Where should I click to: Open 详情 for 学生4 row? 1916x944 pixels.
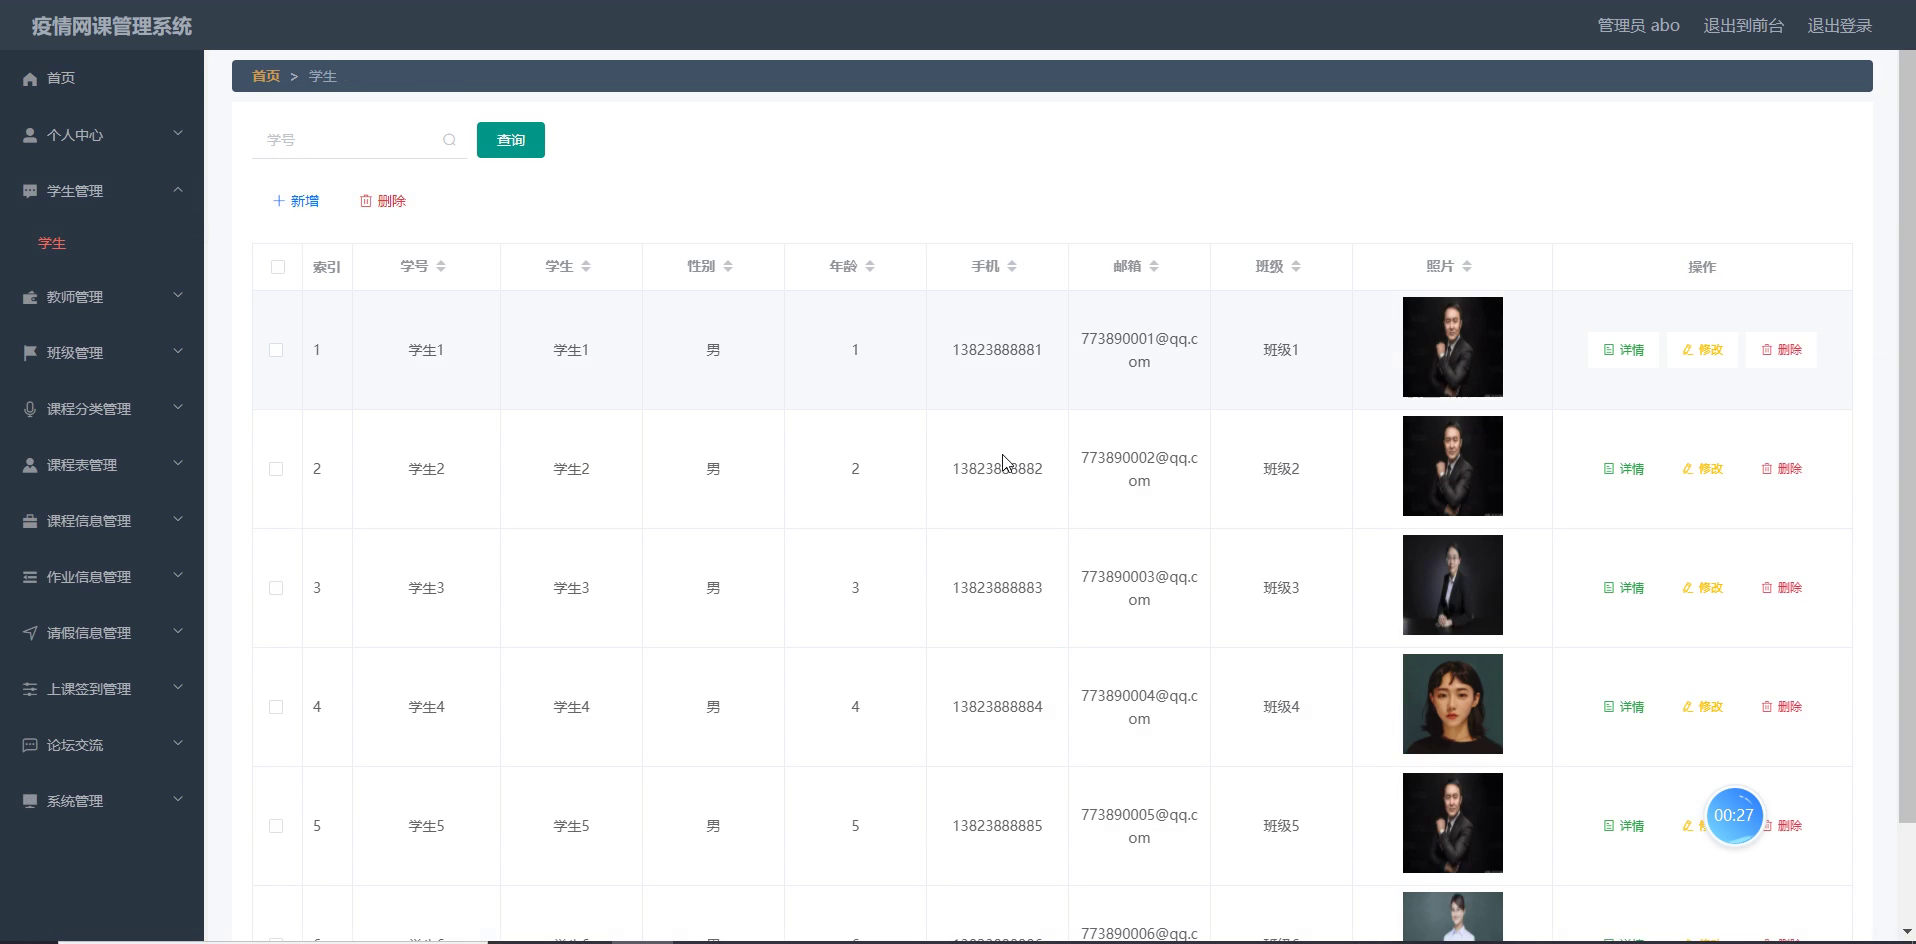[1623, 707]
